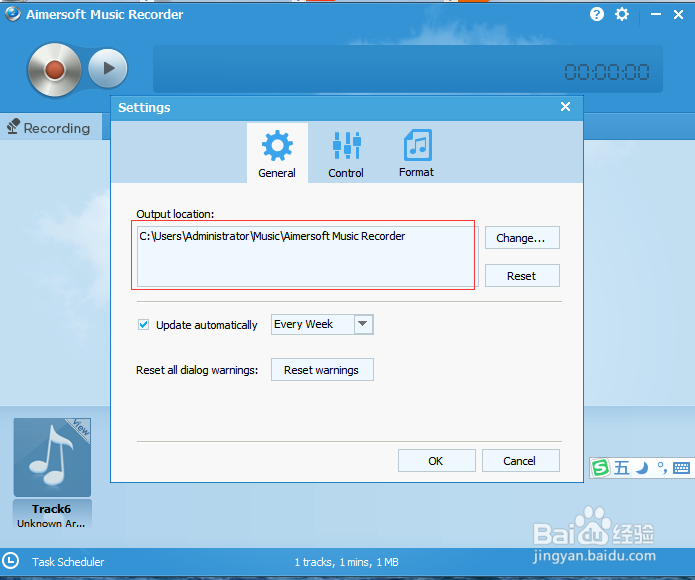
Task: Start recording with the red record button
Action: (x=55, y=70)
